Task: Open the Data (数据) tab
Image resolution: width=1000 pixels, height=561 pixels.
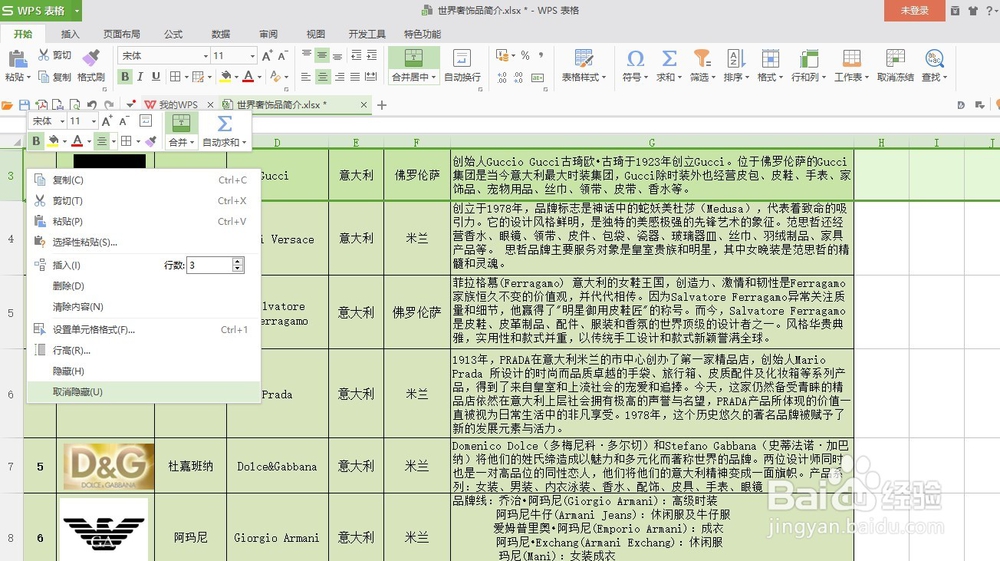Action: 221,34
